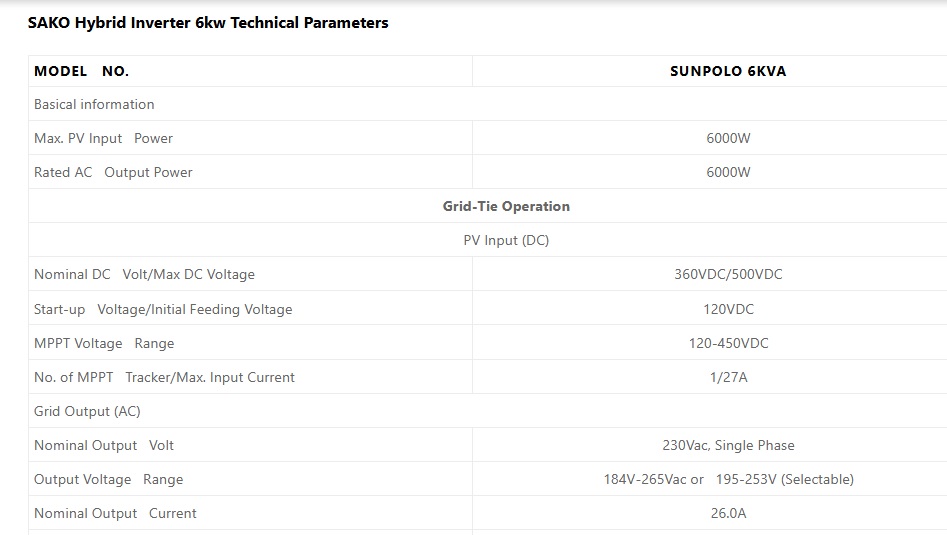Click the Grid Output (AC) row

click(87, 411)
